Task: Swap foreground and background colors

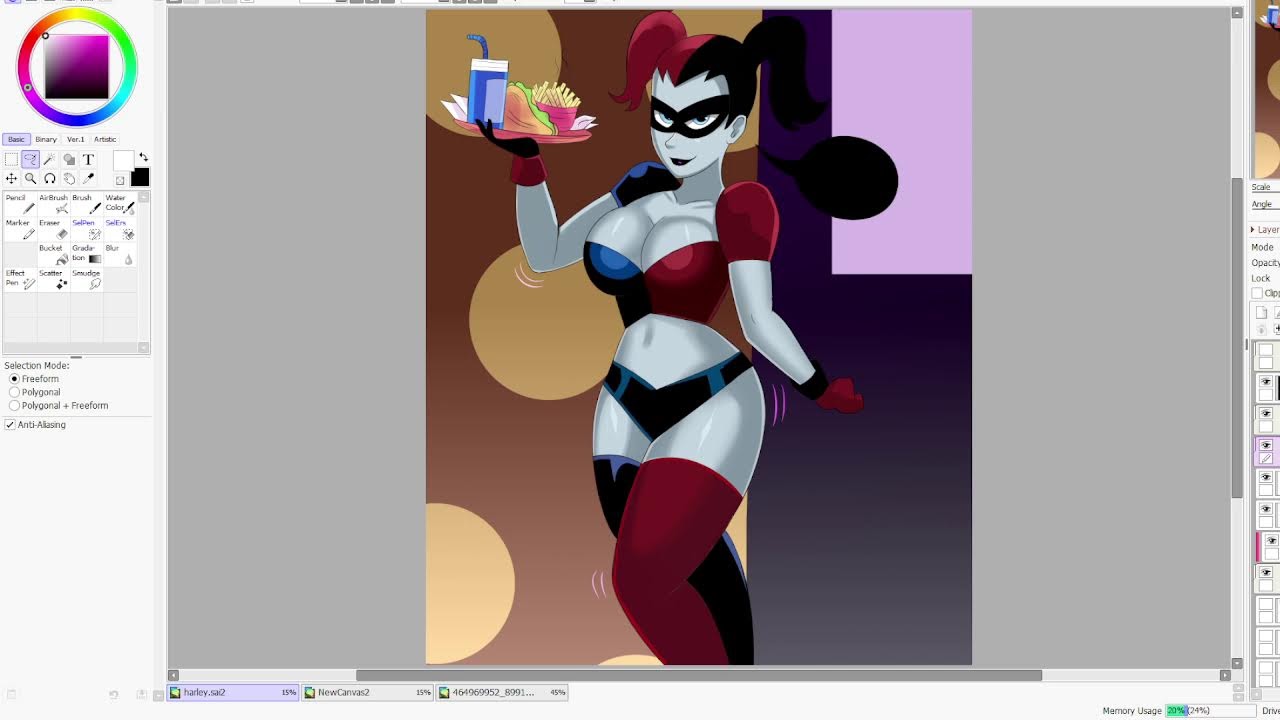Action: [143, 158]
